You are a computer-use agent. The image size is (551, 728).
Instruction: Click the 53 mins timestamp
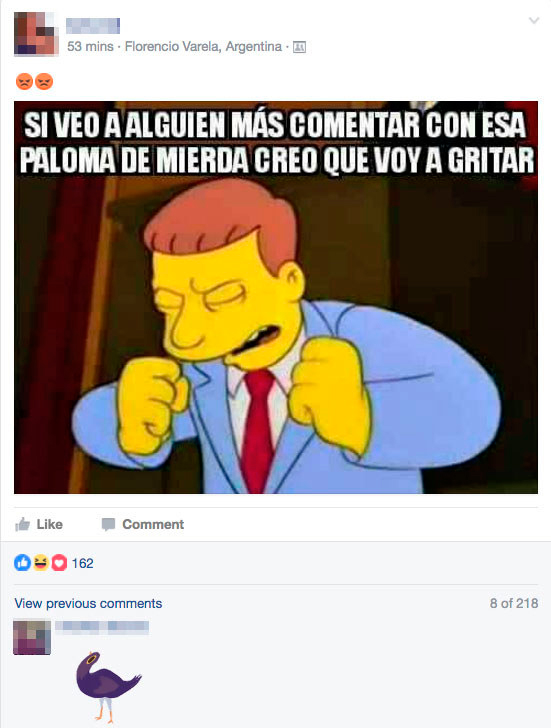coord(90,46)
